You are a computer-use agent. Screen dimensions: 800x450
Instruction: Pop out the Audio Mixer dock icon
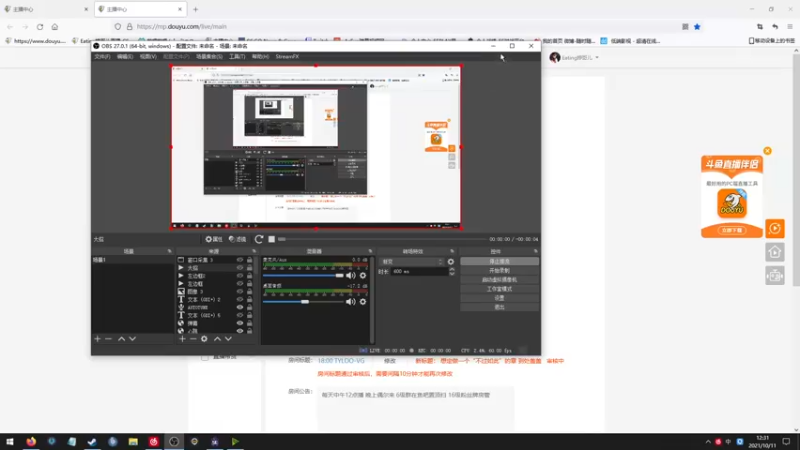(x=370, y=252)
